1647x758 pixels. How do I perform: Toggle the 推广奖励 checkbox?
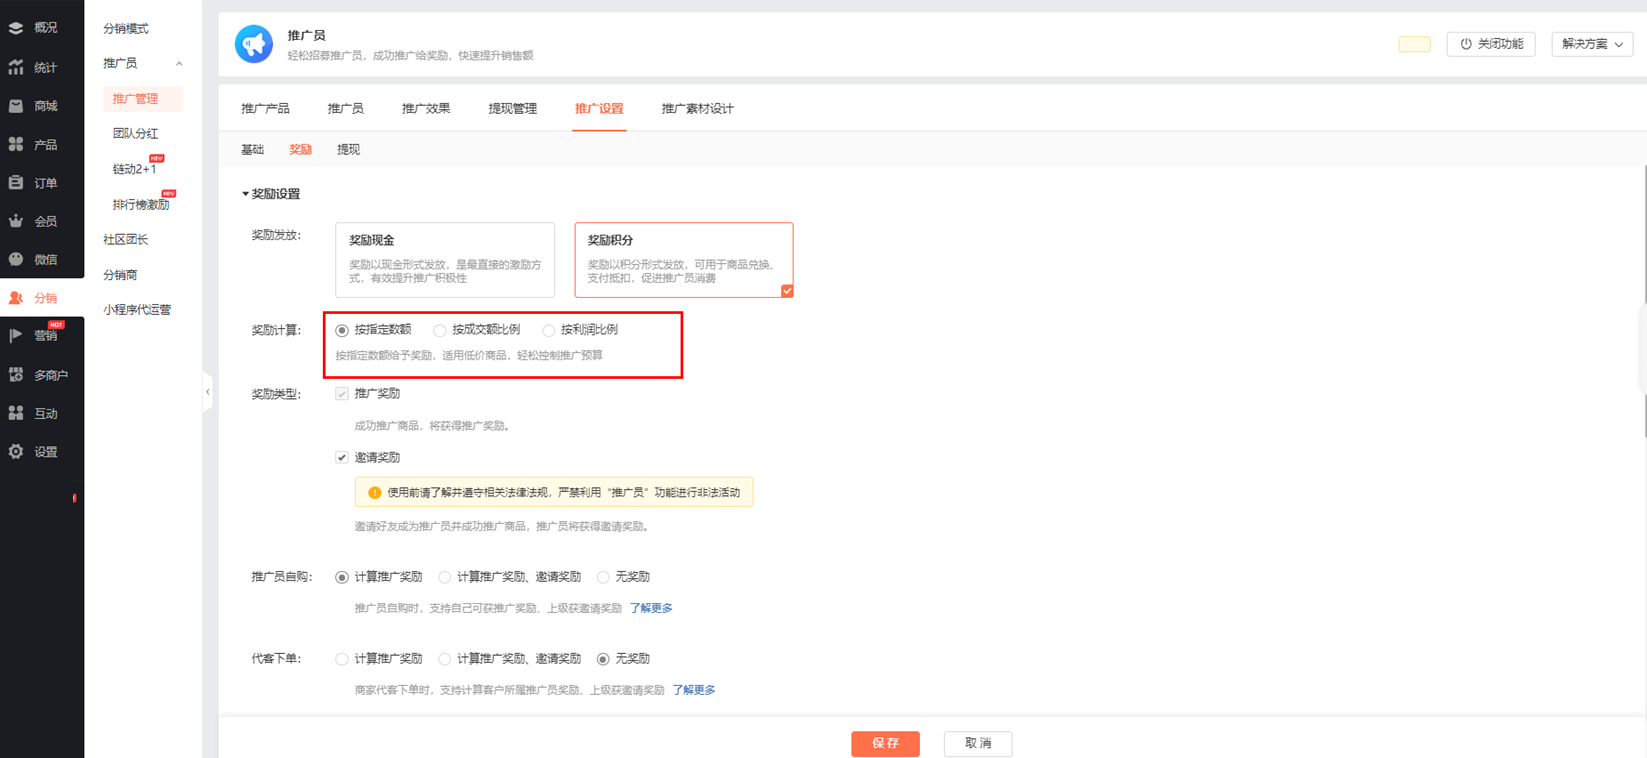[342, 394]
